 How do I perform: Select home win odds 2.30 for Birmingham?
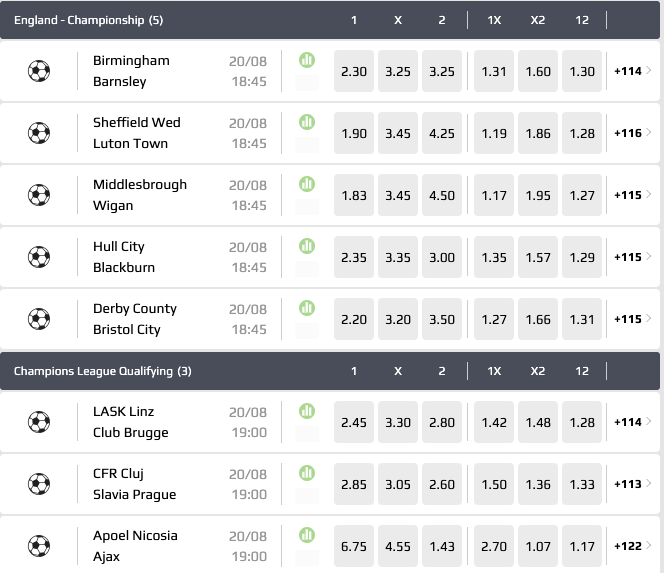(354, 71)
